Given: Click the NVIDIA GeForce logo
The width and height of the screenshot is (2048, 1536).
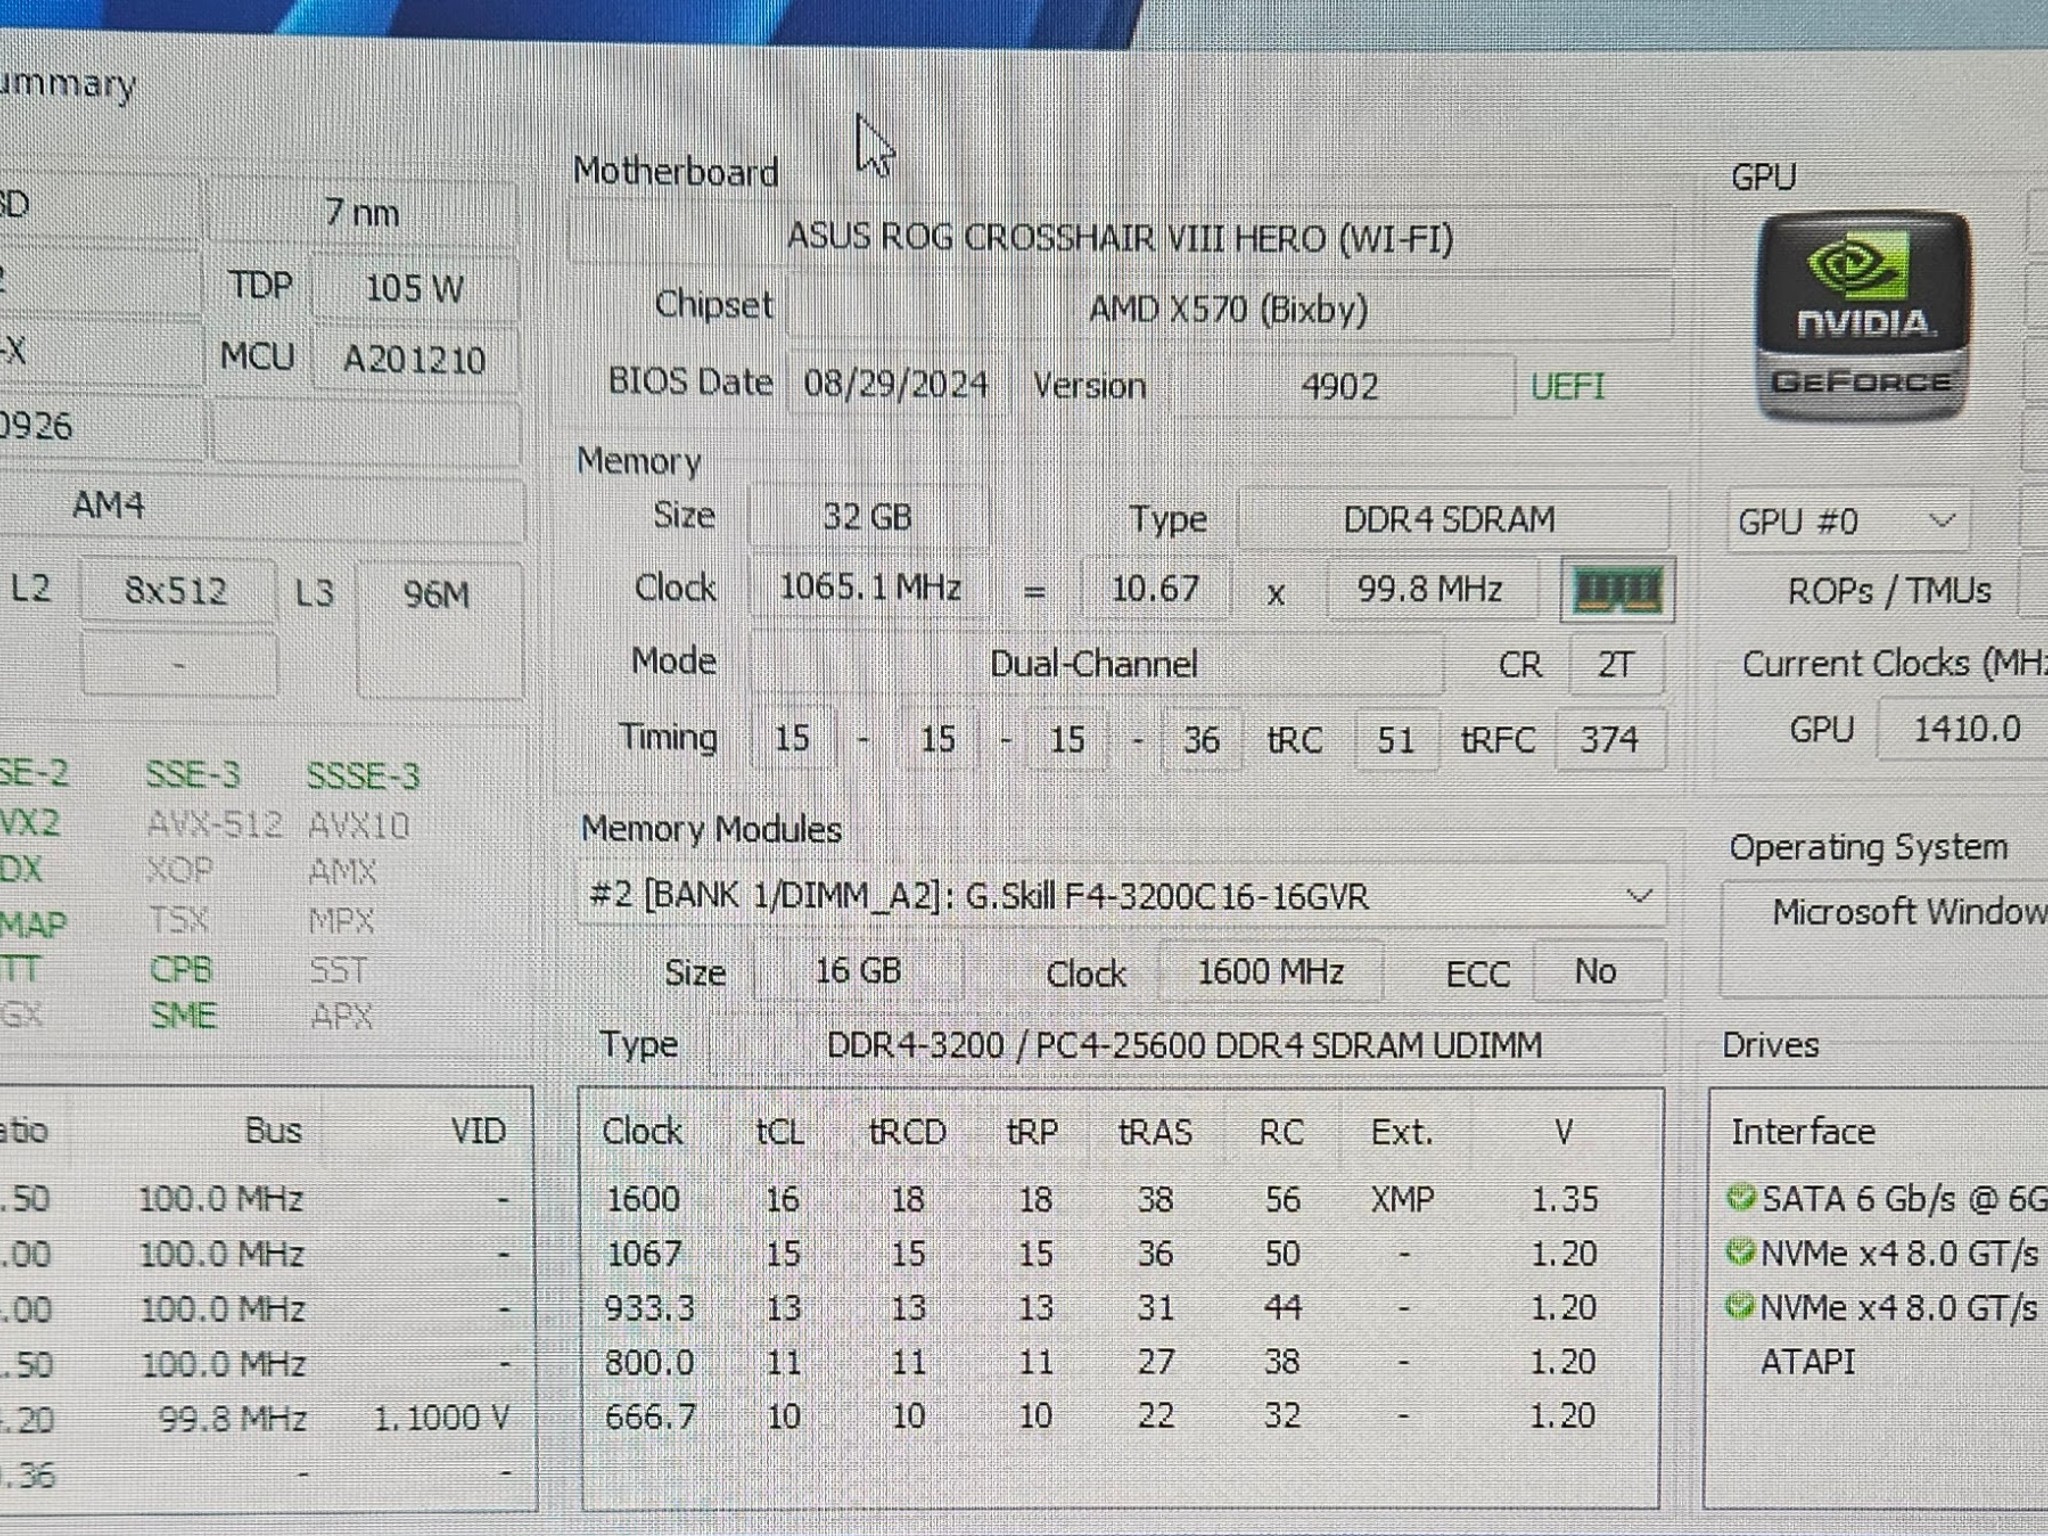Looking at the screenshot, I should [x=1863, y=316].
